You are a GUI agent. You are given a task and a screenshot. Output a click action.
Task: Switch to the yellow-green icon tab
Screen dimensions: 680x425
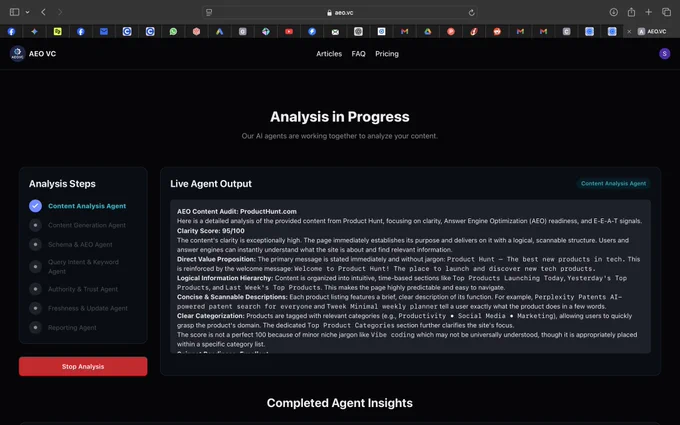point(58,31)
